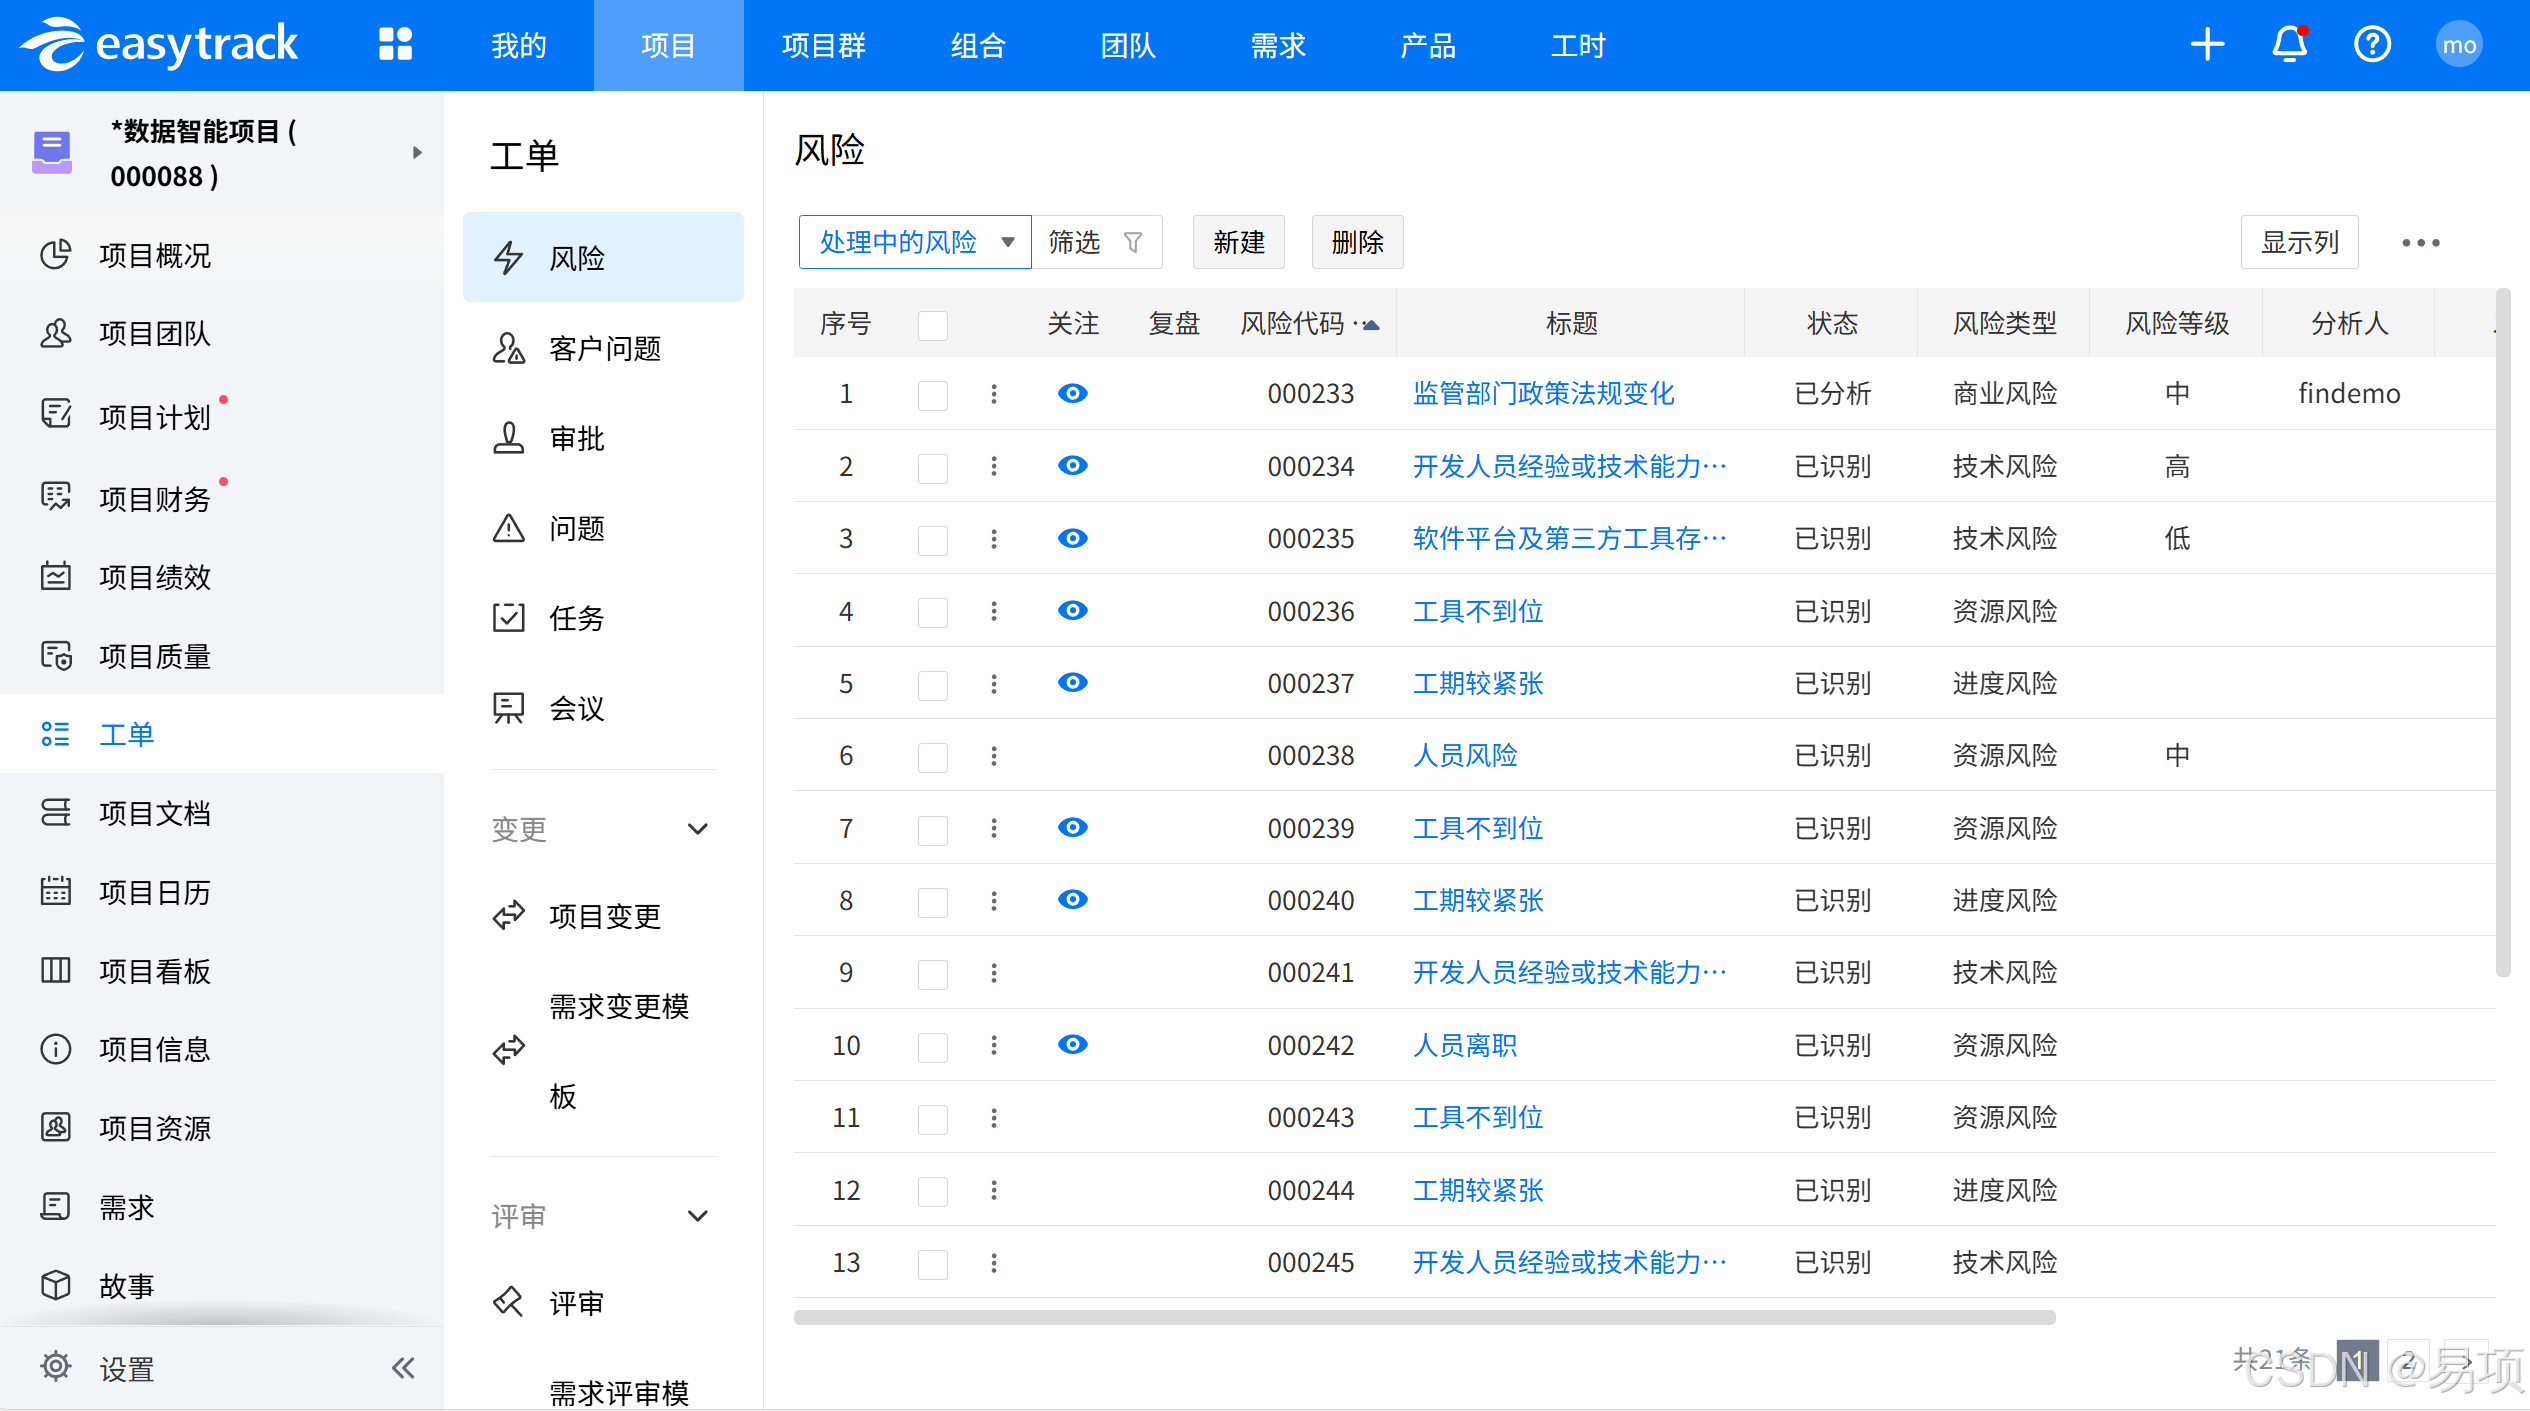Click the filter funnel icon
This screenshot has width=2530, height=1411.
pos(1133,242)
